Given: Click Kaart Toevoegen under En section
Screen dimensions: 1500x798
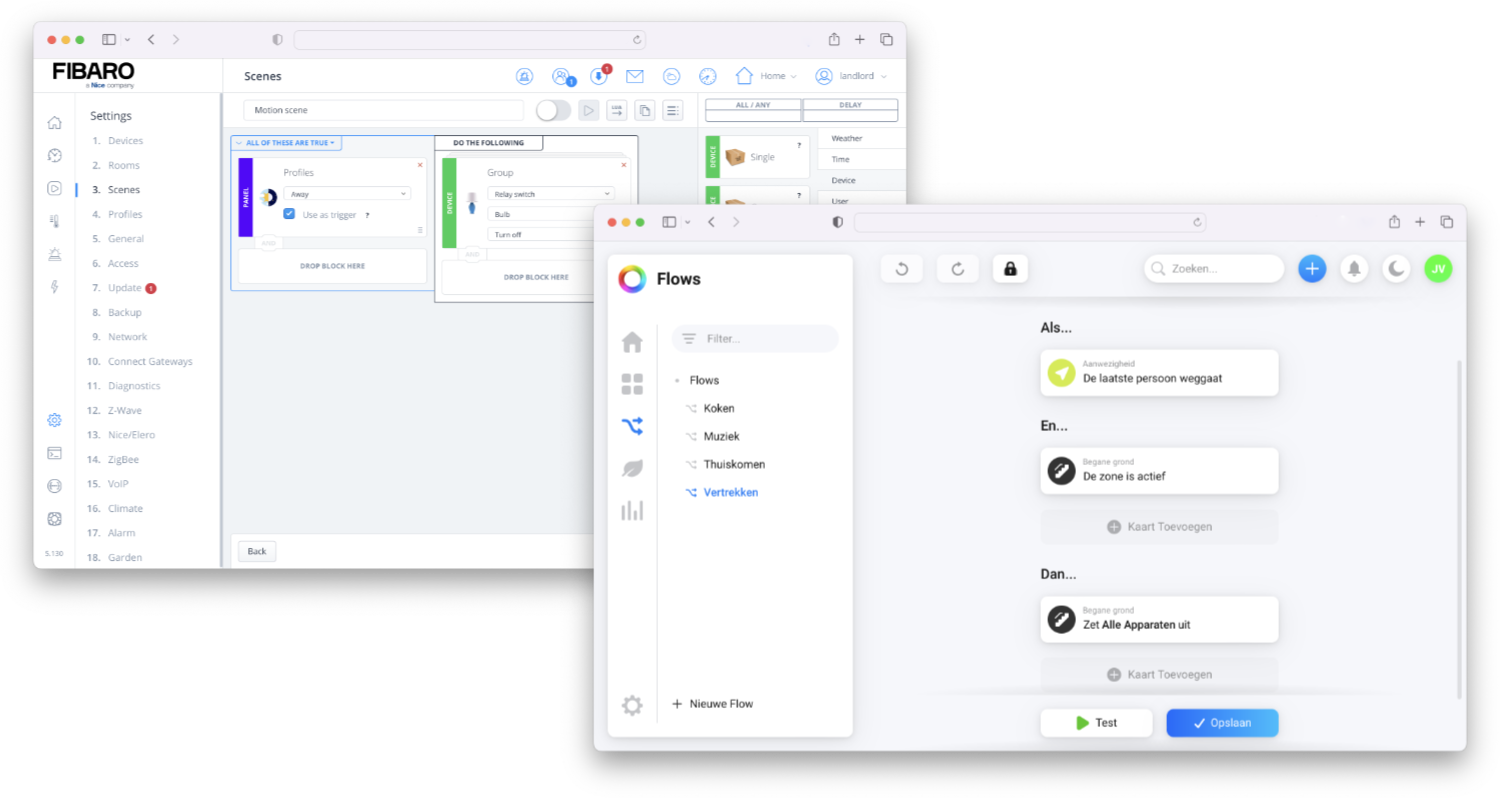Looking at the screenshot, I should [1159, 527].
